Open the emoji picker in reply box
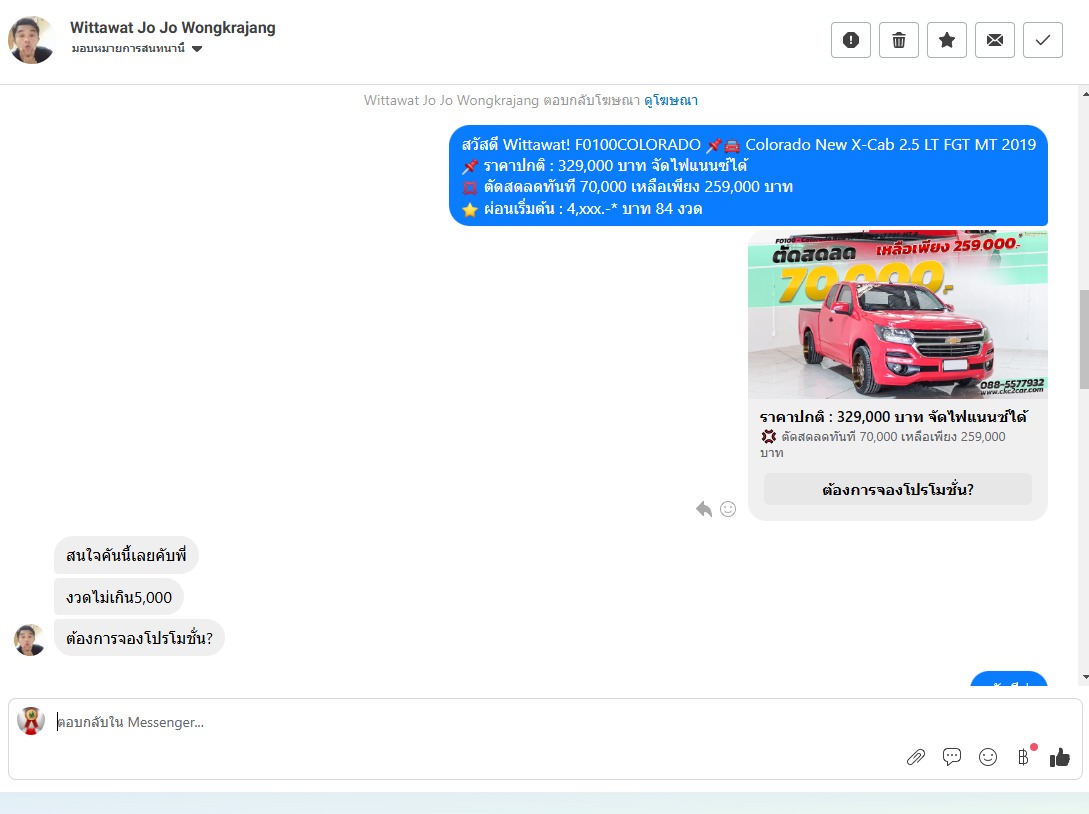The width and height of the screenshot is (1089, 814). [x=988, y=757]
